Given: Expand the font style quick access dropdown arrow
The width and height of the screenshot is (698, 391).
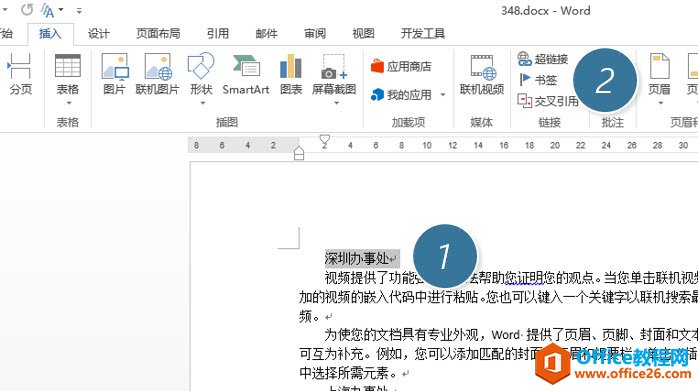Looking at the screenshot, I should click(61, 9).
